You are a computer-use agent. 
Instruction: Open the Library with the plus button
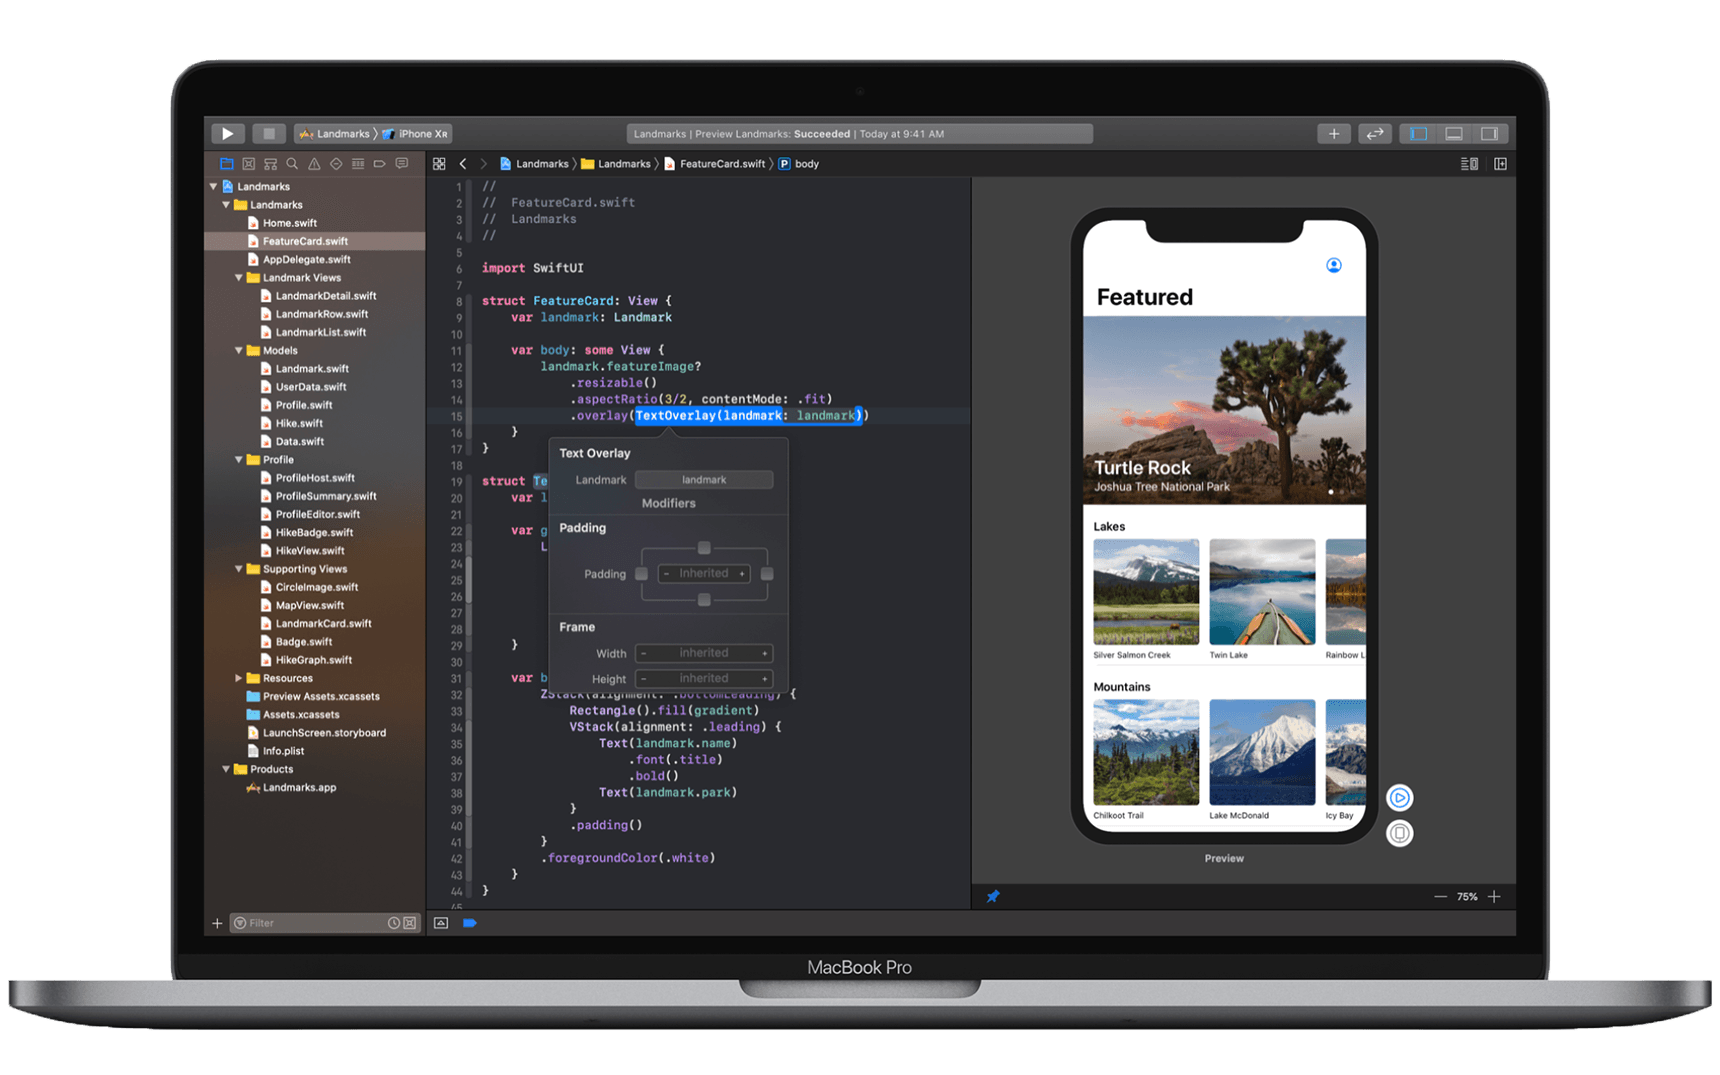[x=1334, y=133]
